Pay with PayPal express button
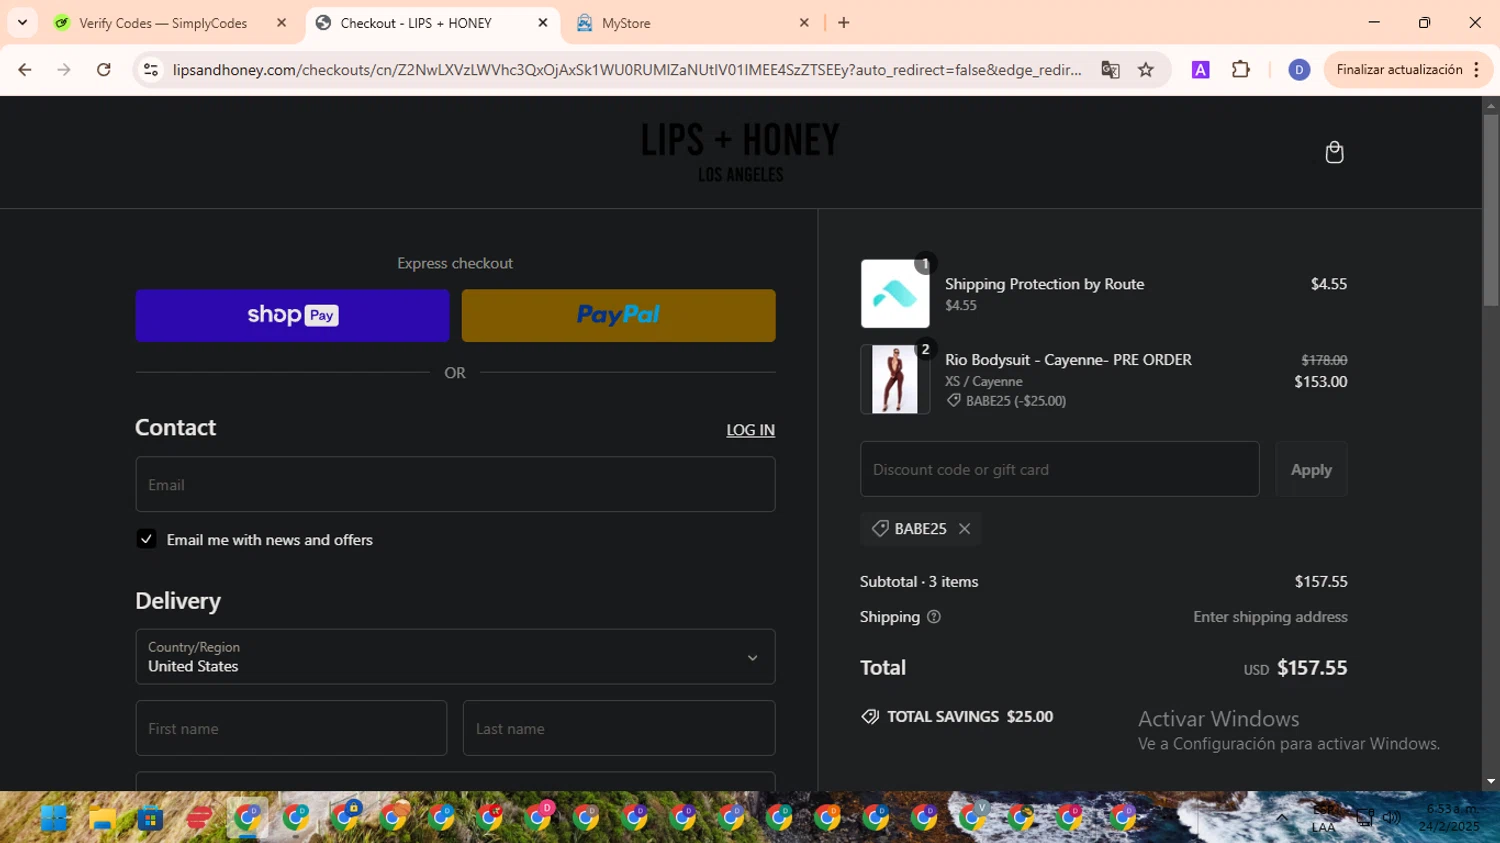This screenshot has width=1500, height=843. [618, 316]
